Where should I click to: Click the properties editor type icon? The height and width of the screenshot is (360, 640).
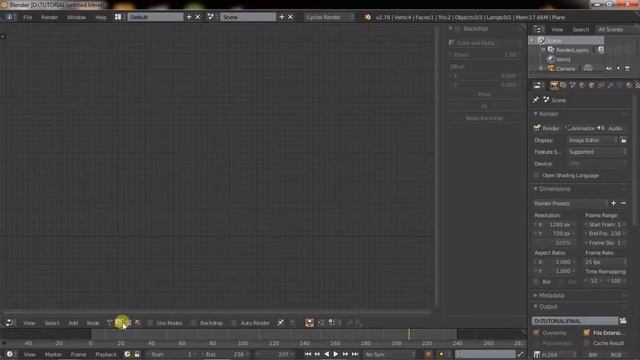(x=538, y=85)
